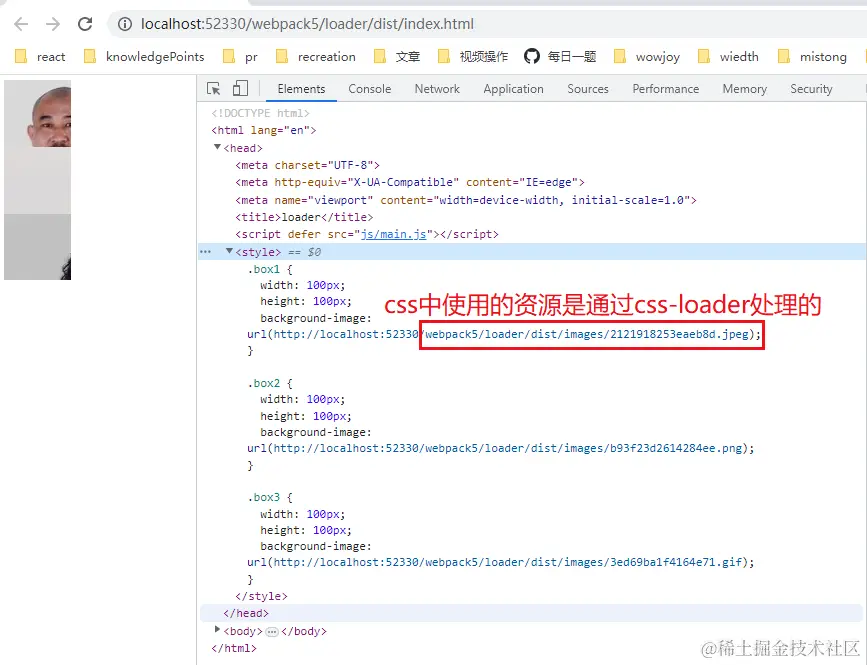The width and height of the screenshot is (867, 665).
Task: Select the closing style tag line
Action: (261, 596)
